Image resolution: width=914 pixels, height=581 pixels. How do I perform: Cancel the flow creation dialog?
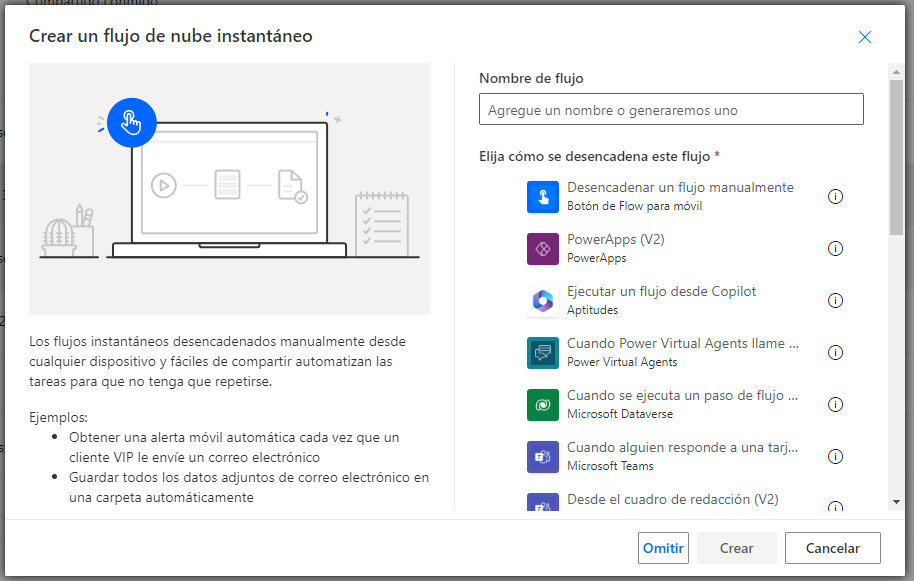pos(832,548)
